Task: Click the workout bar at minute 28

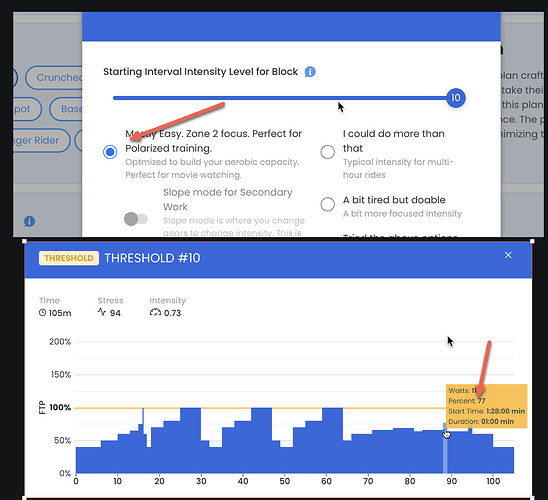Action: [191, 440]
